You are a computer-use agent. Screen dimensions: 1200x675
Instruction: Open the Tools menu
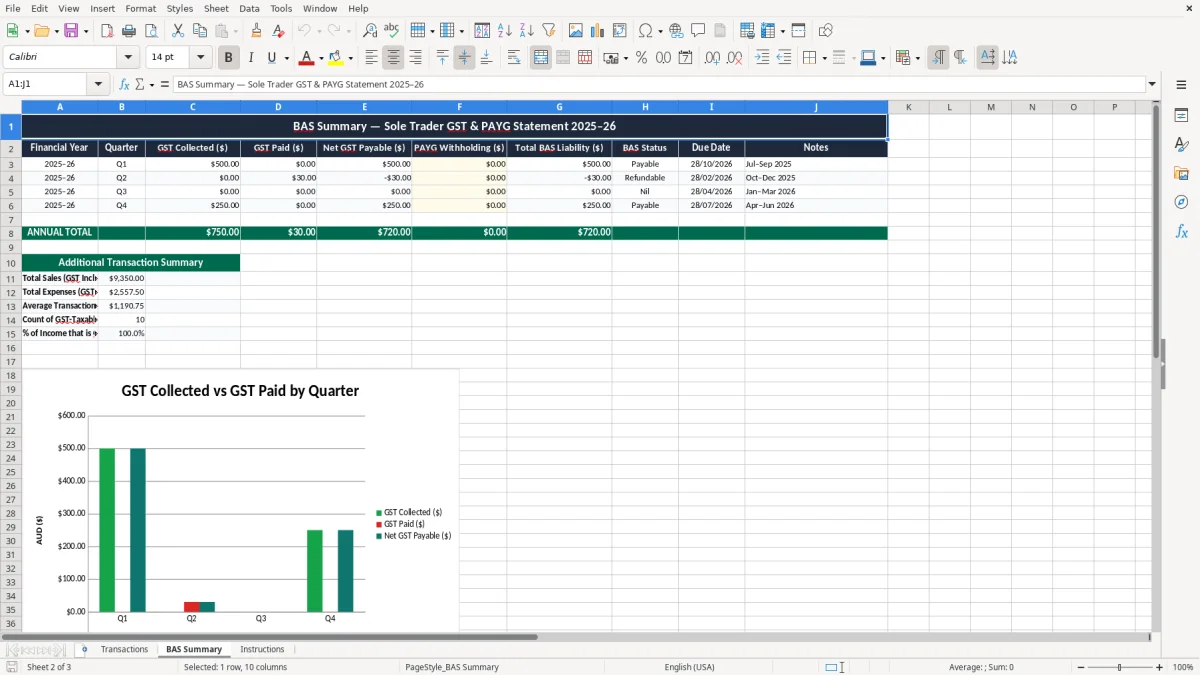point(281,8)
